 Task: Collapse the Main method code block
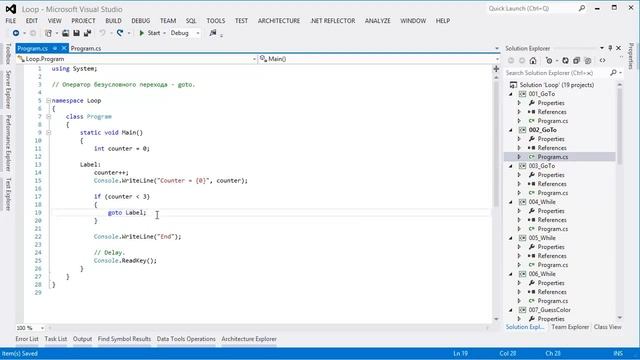click(x=49, y=132)
